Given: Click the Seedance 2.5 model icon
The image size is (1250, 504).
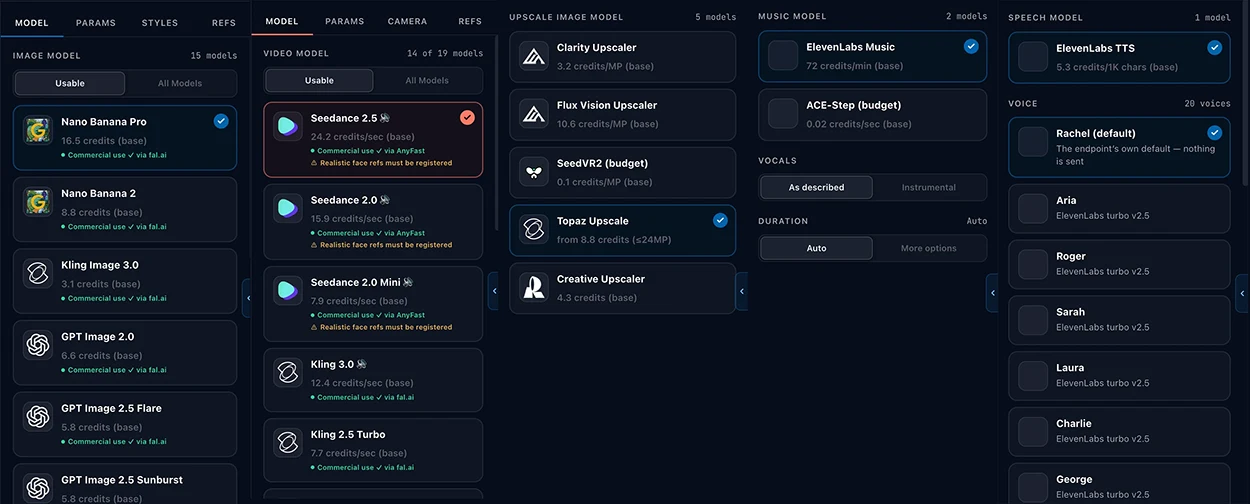Looking at the screenshot, I should click(288, 127).
